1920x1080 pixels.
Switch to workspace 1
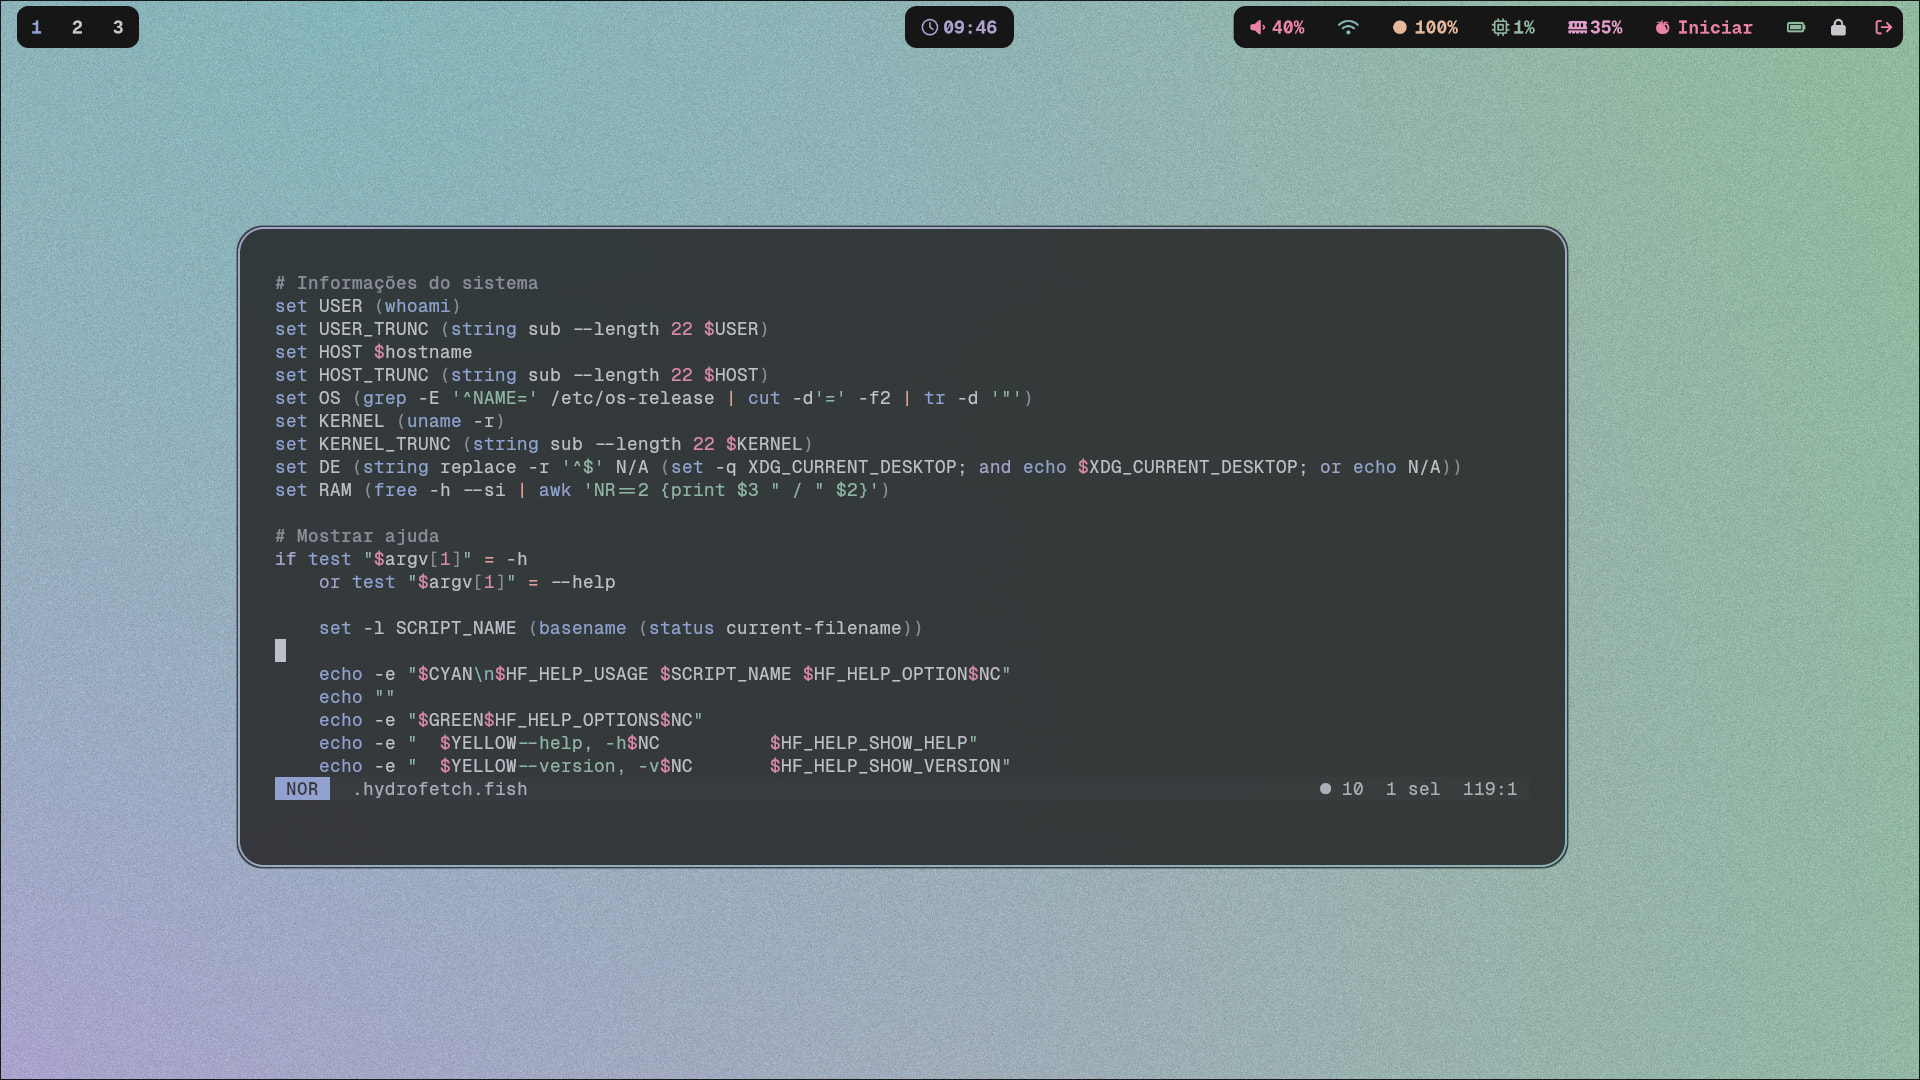(x=37, y=27)
